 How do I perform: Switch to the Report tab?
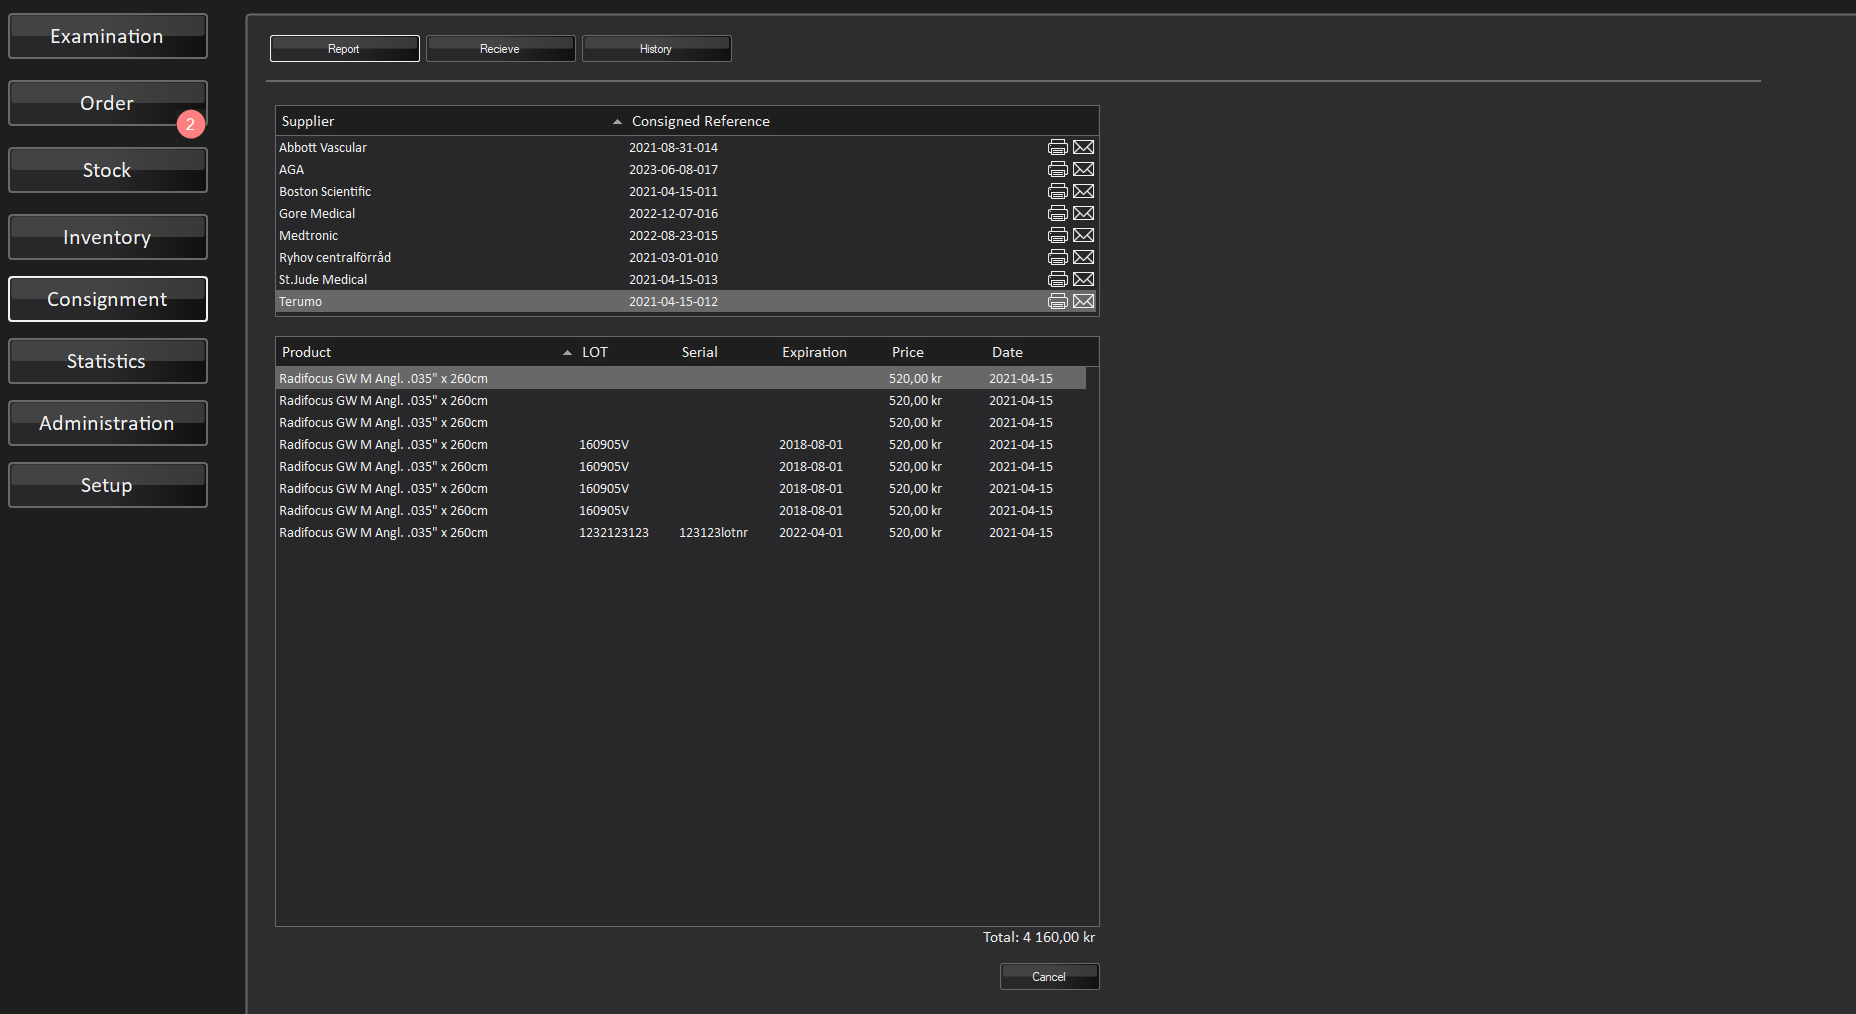[344, 48]
